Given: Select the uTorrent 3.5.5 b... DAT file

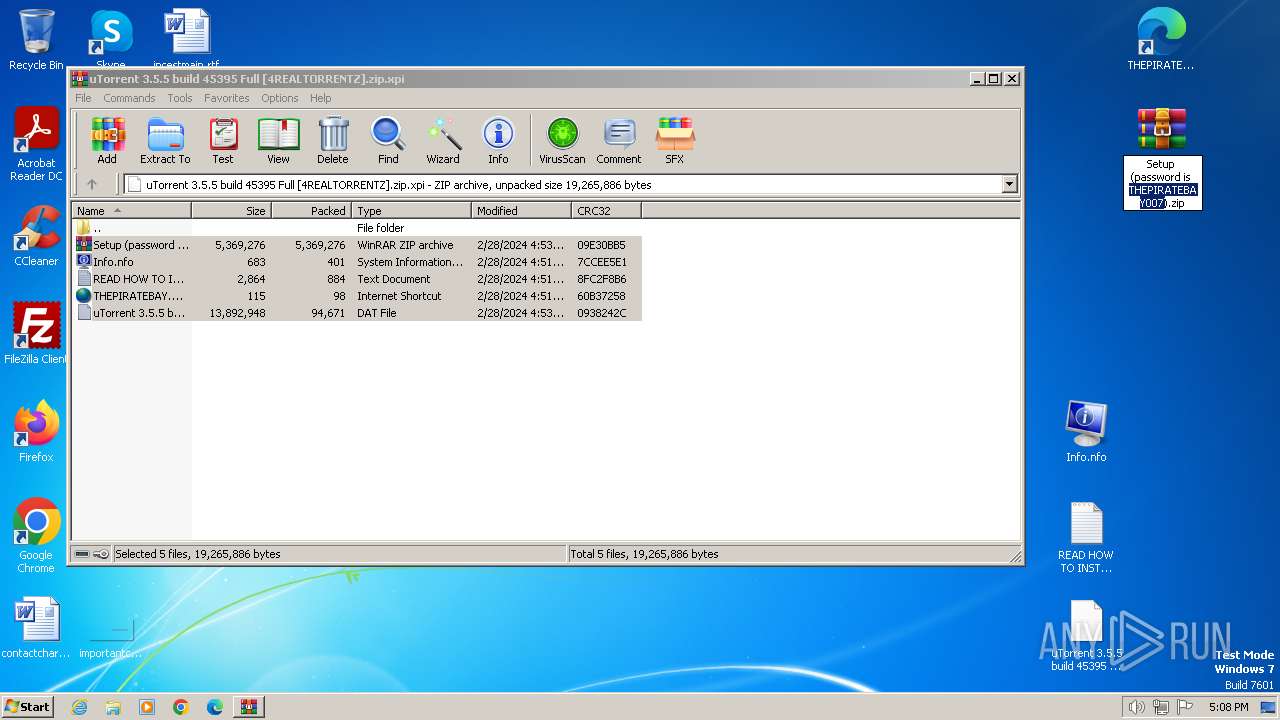Looking at the screenshot, I should click(356, 313).
